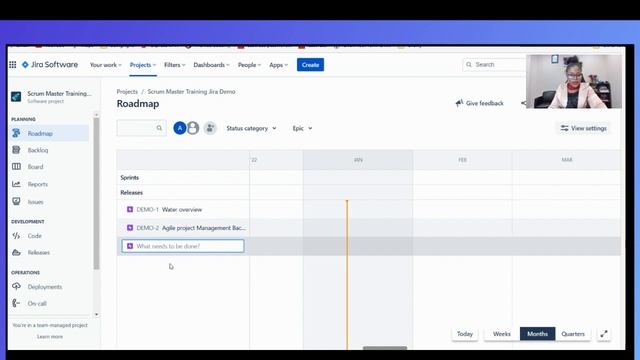Click the orange today marker line
The width and height of the screenshot is (640, 360).
347,274
